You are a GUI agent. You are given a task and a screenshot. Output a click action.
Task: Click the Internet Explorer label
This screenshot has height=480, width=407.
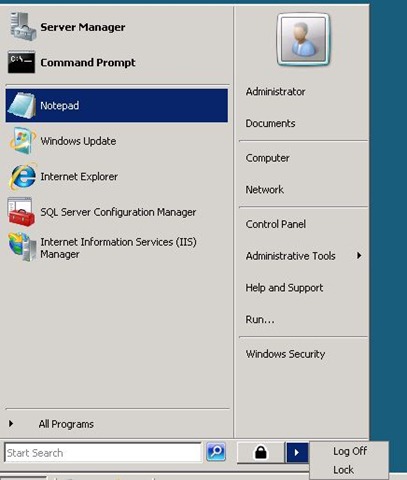[79, 176]
